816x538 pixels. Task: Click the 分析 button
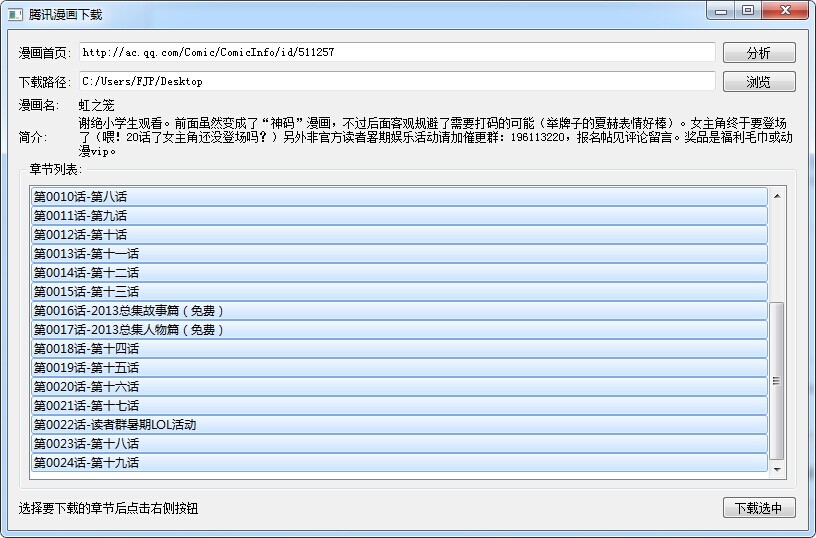(759, 53)
